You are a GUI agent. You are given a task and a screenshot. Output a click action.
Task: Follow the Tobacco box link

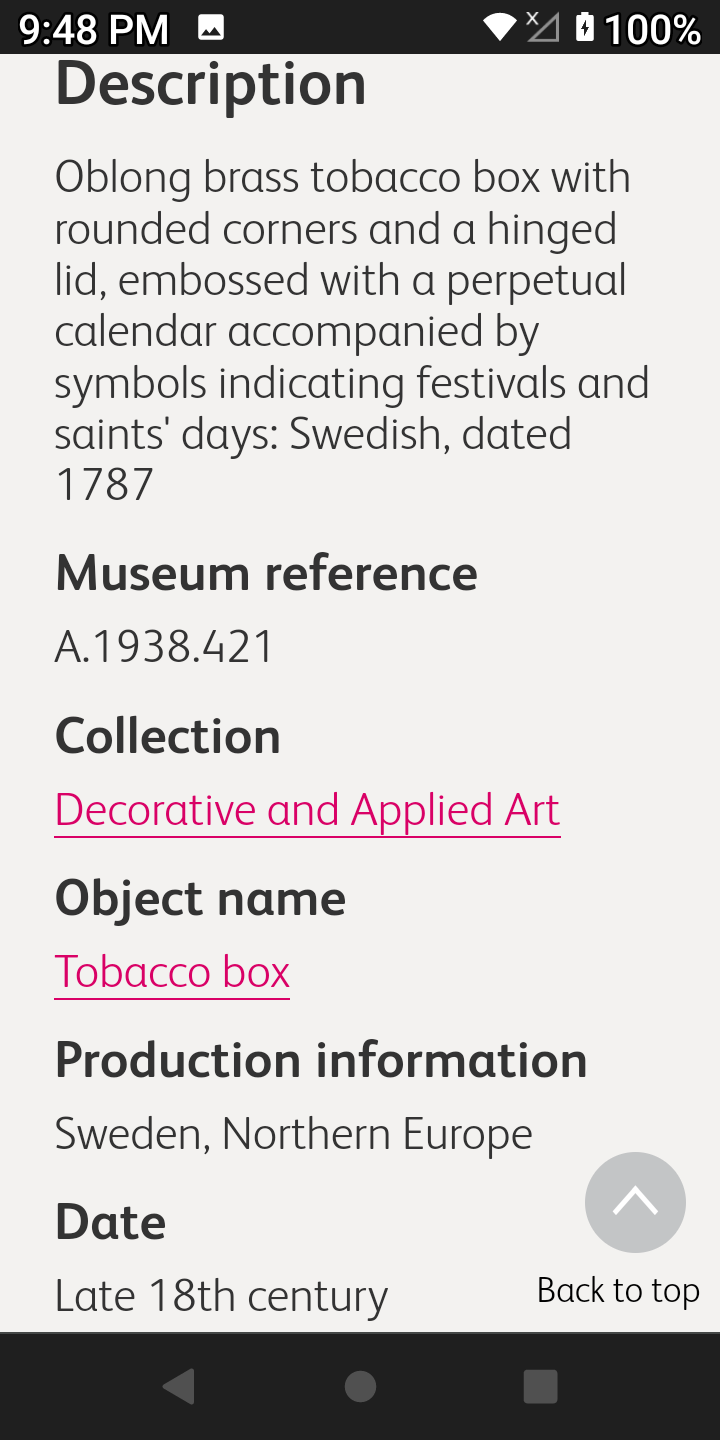172,972
